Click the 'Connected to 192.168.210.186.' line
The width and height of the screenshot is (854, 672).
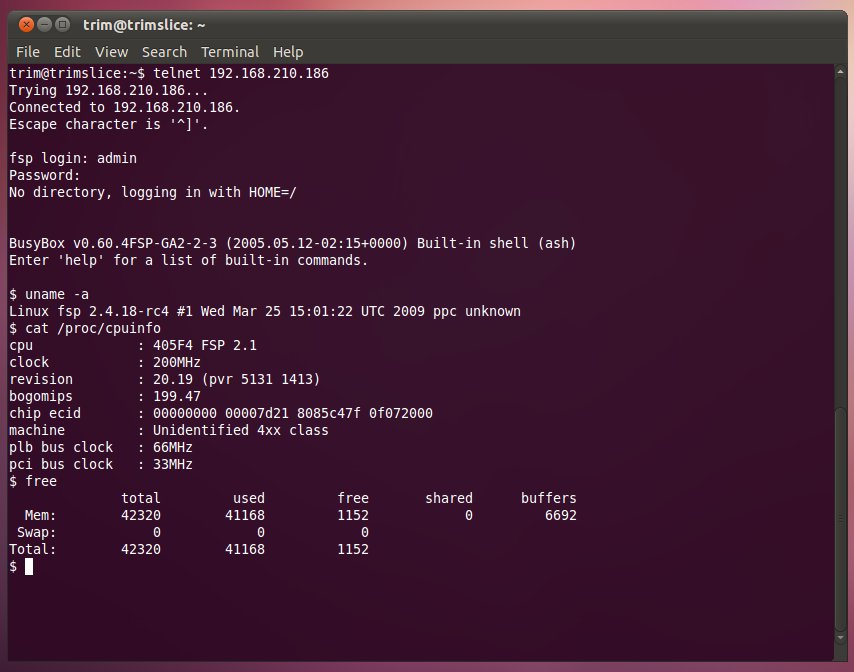124,107
